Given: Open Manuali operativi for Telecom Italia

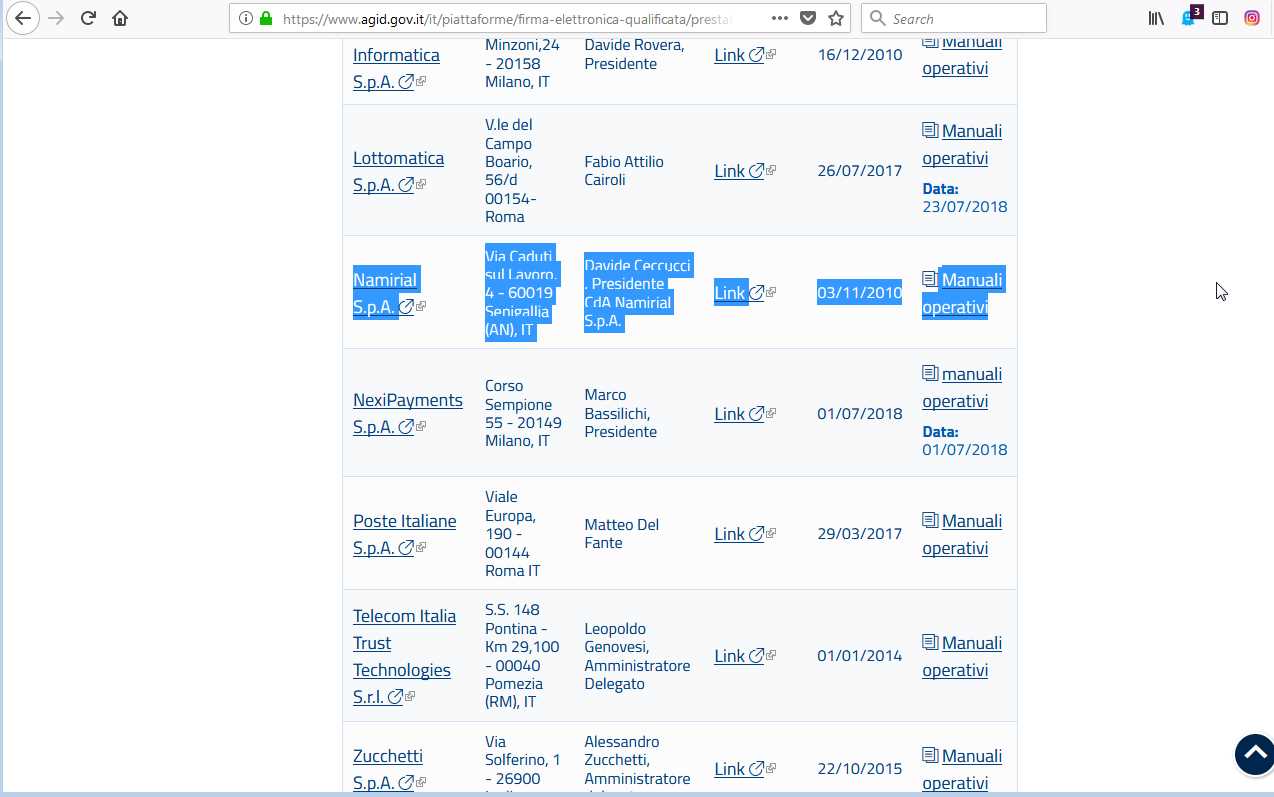Looking at the screenshot, I should [962, 656].
